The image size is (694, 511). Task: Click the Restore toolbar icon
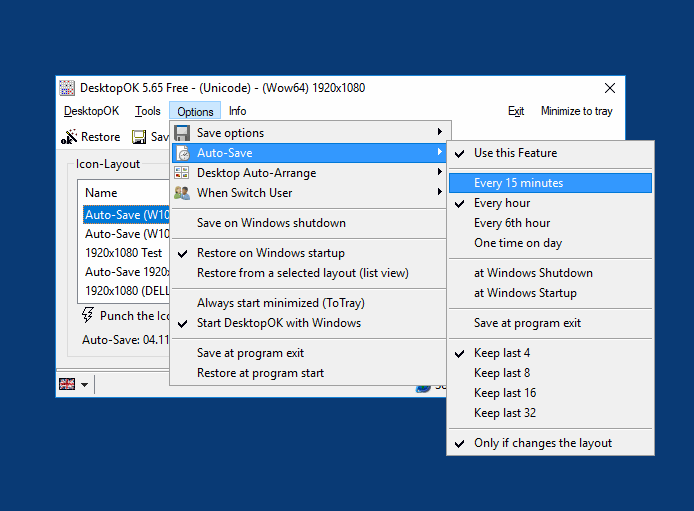pos(69,137)
